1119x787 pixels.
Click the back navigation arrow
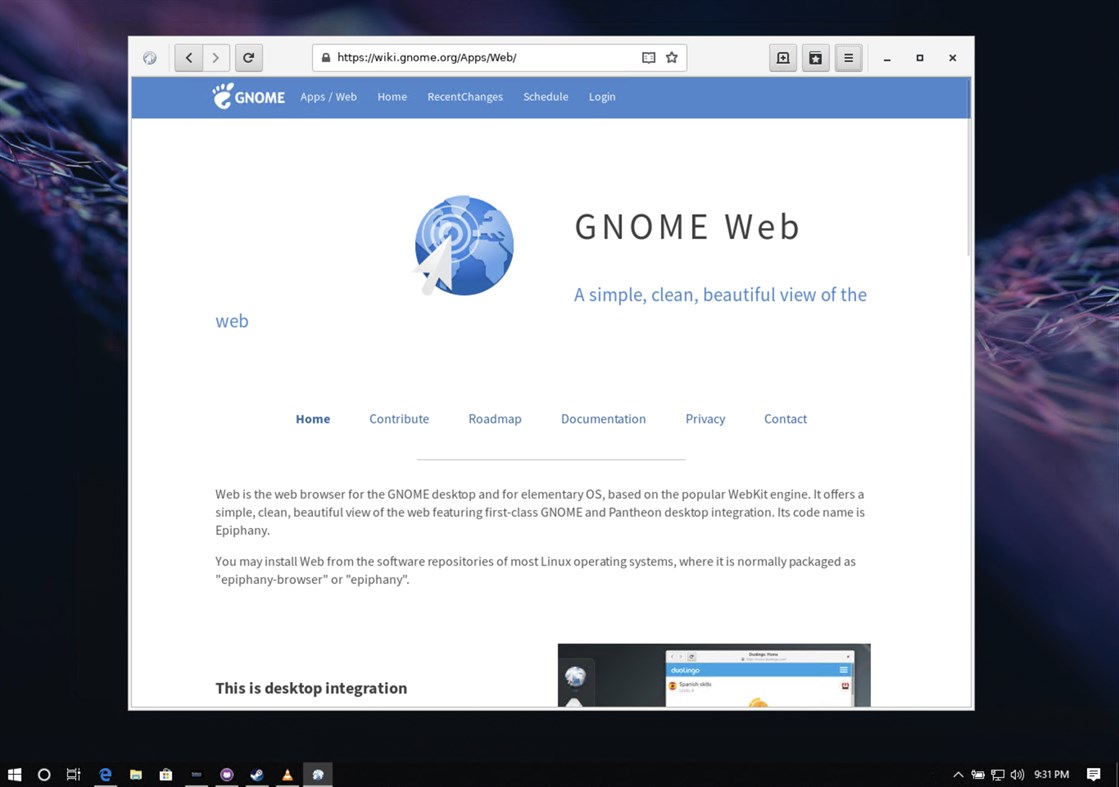[x=189, y=57]
